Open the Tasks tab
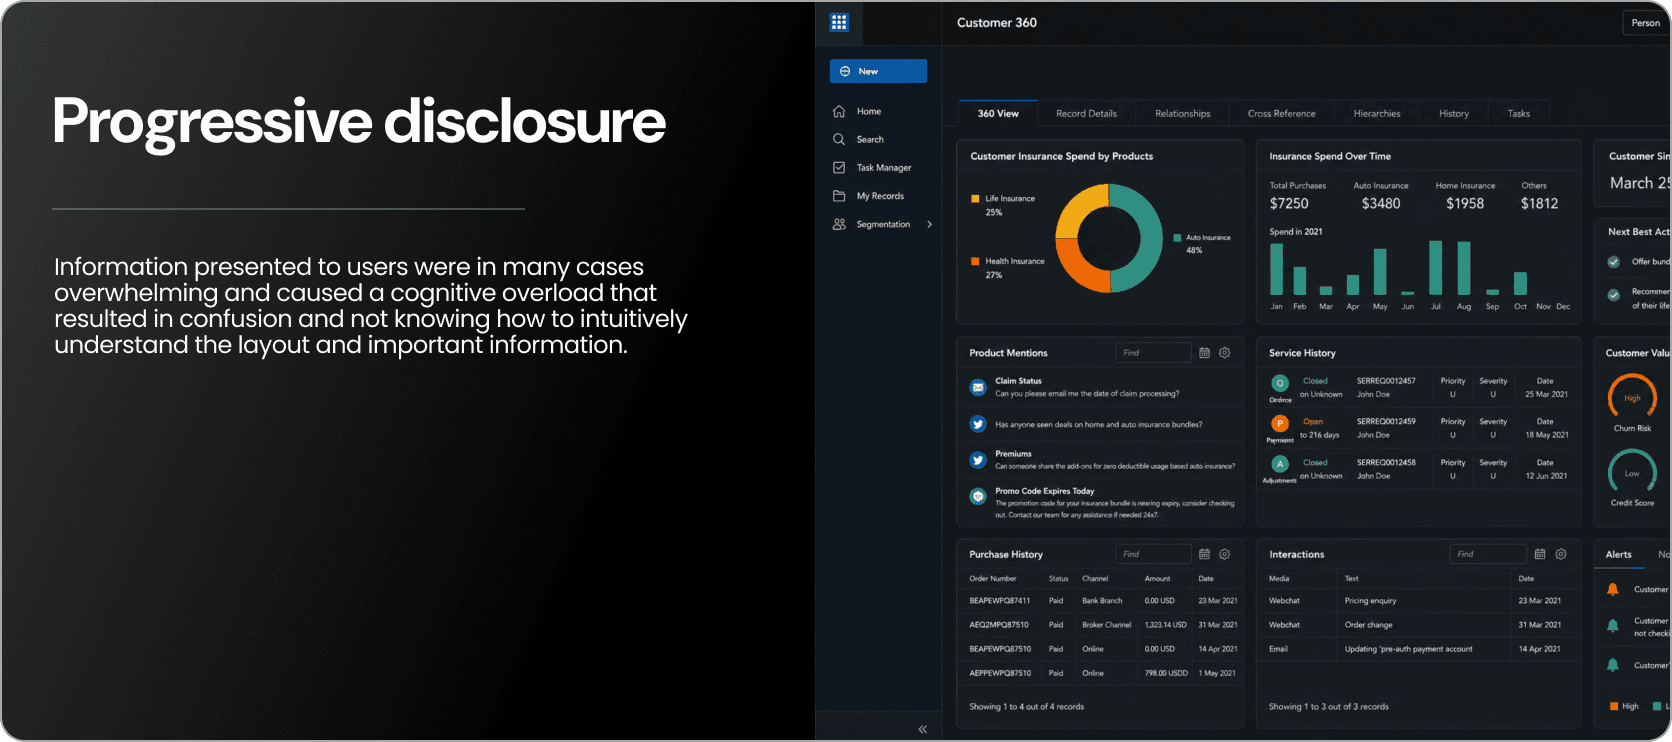The height and width of the screenshot is (742, 1672). click(1518, 114)
